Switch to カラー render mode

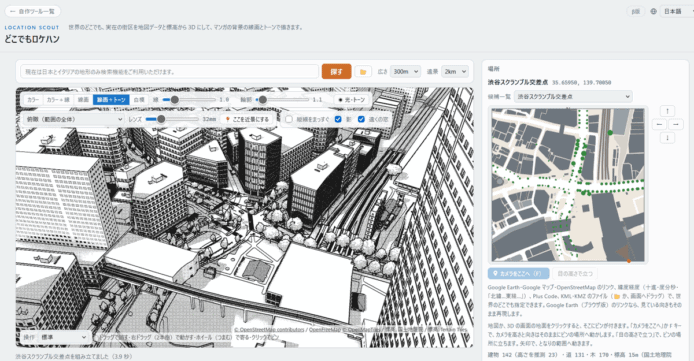(33, 100)
